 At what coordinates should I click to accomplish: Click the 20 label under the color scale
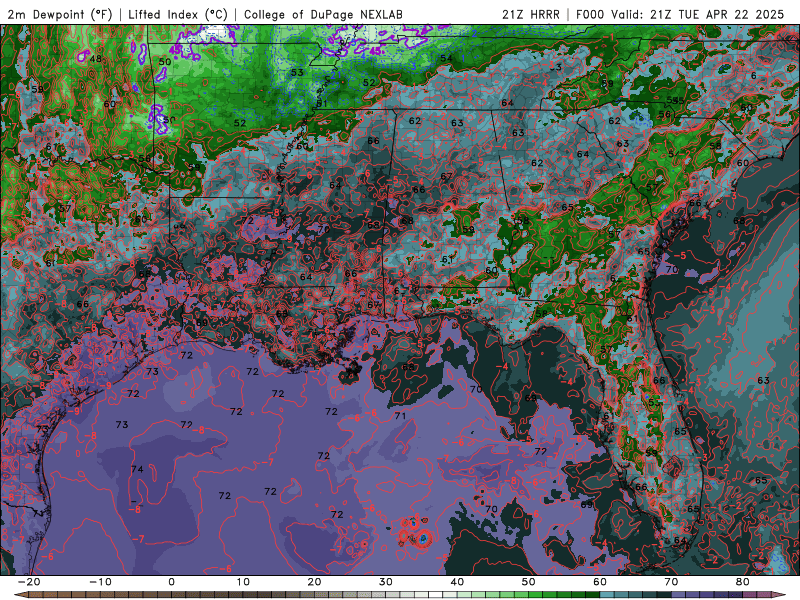[x=314, y=582]
